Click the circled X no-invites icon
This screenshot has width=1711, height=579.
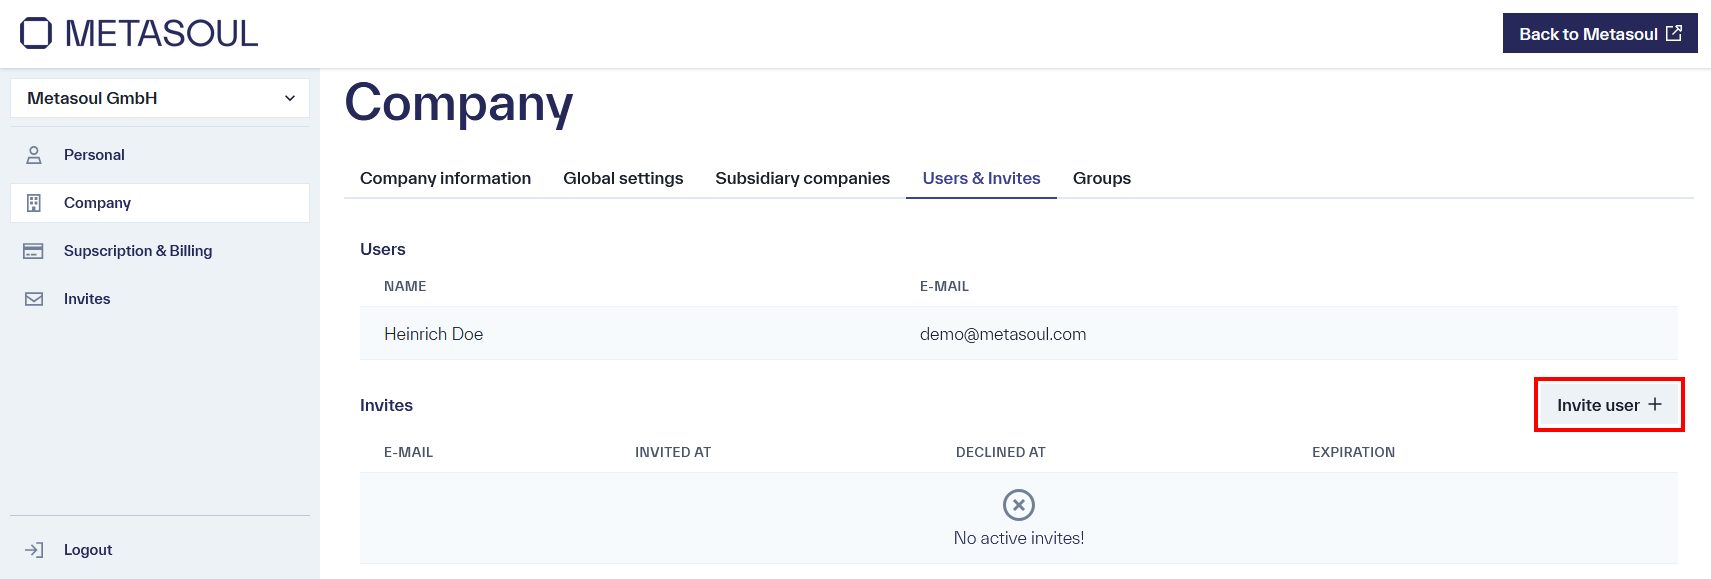click(1019, 505)
